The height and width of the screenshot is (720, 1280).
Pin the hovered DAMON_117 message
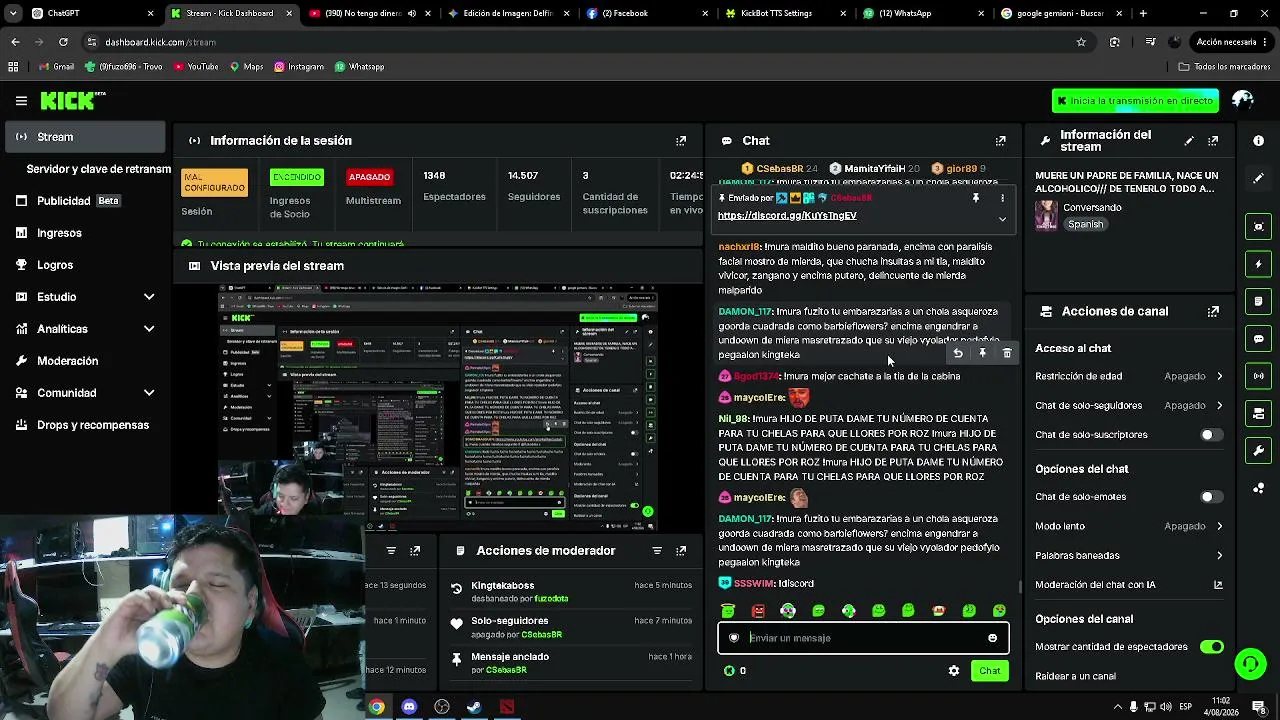pyautogui.click(x=983, y=353)
